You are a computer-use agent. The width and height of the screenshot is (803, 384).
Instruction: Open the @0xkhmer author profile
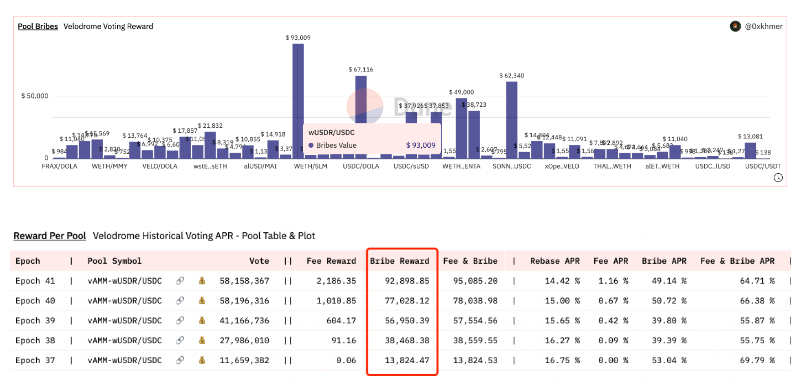(x=763, y=26)
